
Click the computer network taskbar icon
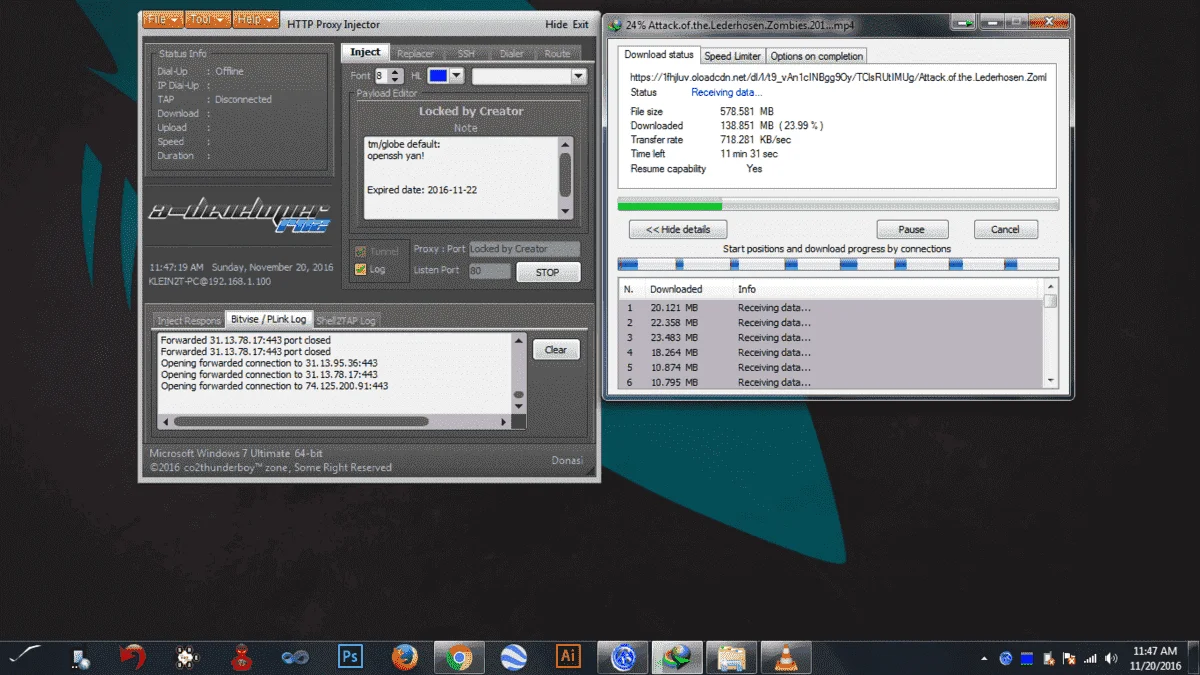point(81,658)
